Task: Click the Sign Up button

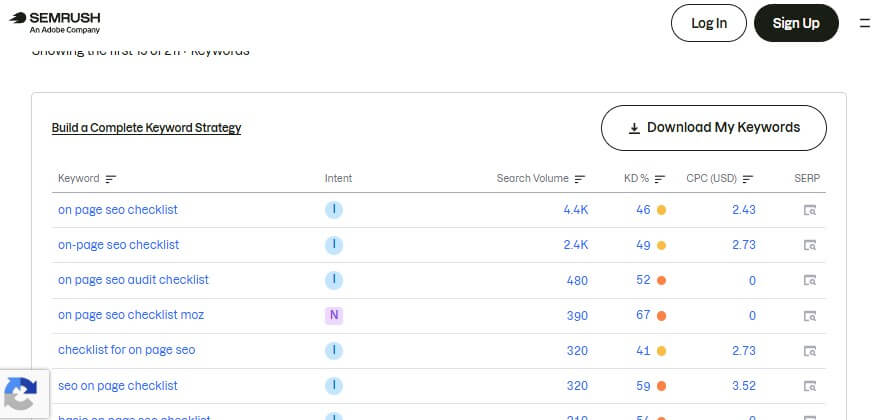Action: [796, 23]
